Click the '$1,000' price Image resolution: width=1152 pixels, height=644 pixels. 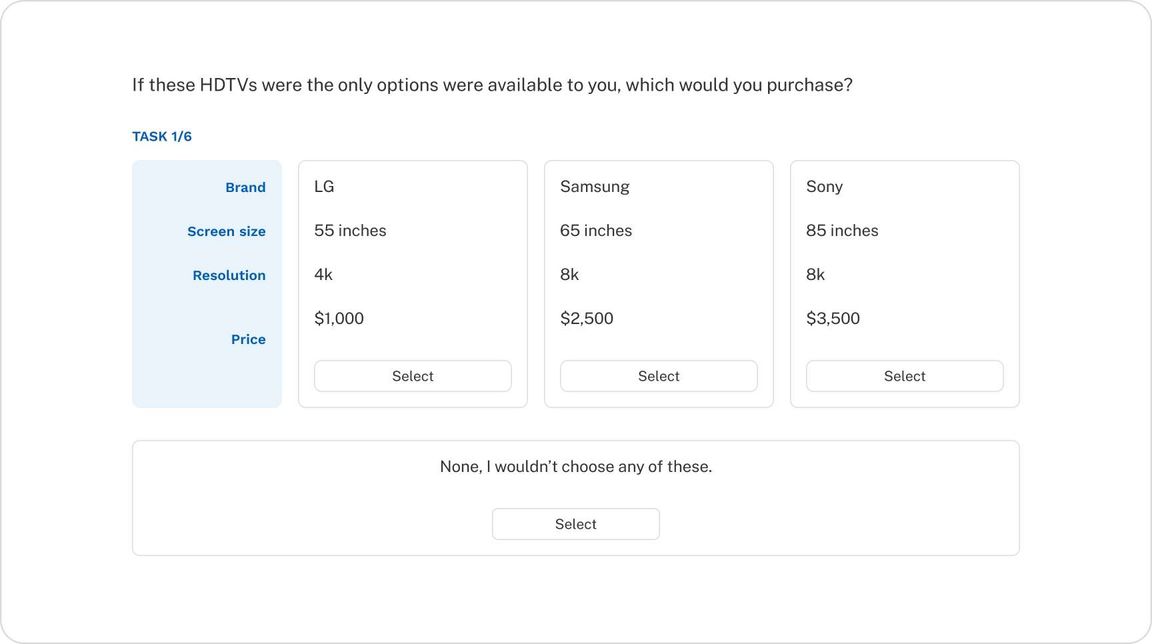339,319
